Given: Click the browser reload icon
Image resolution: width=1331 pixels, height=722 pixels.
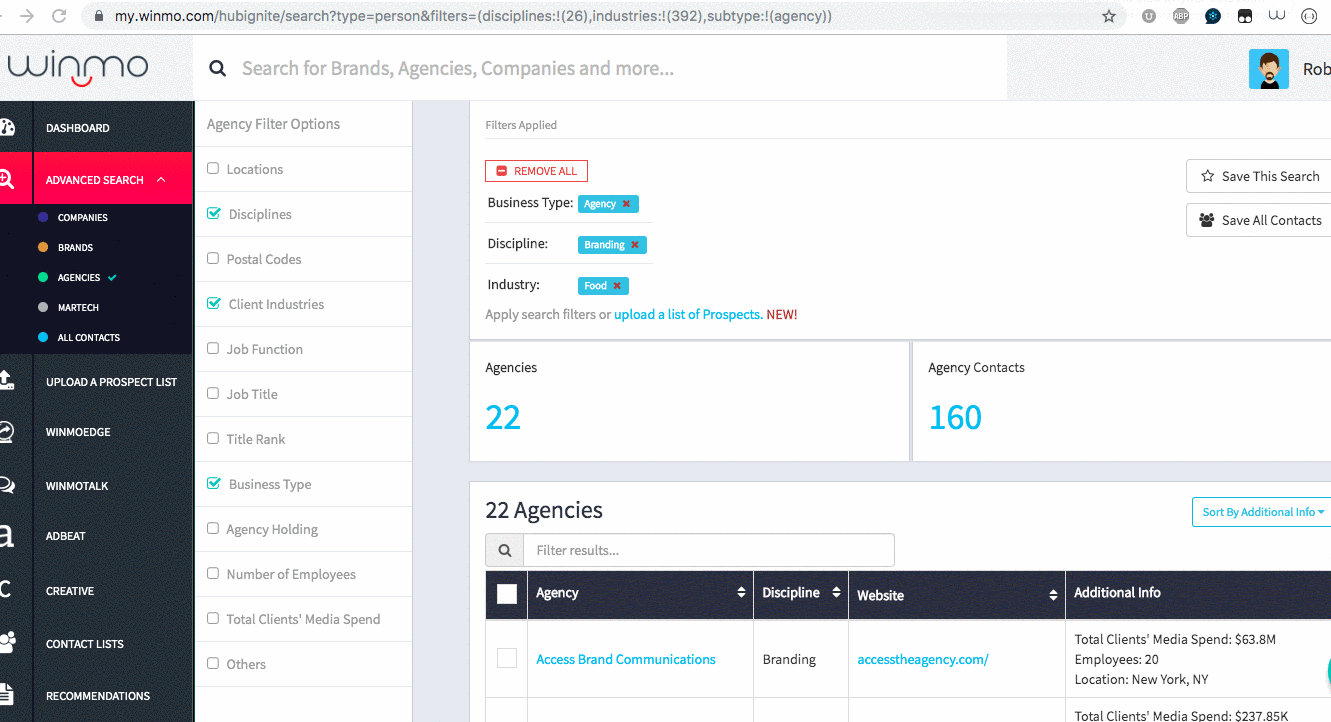Looking at the screenshot, I should 59,16.
